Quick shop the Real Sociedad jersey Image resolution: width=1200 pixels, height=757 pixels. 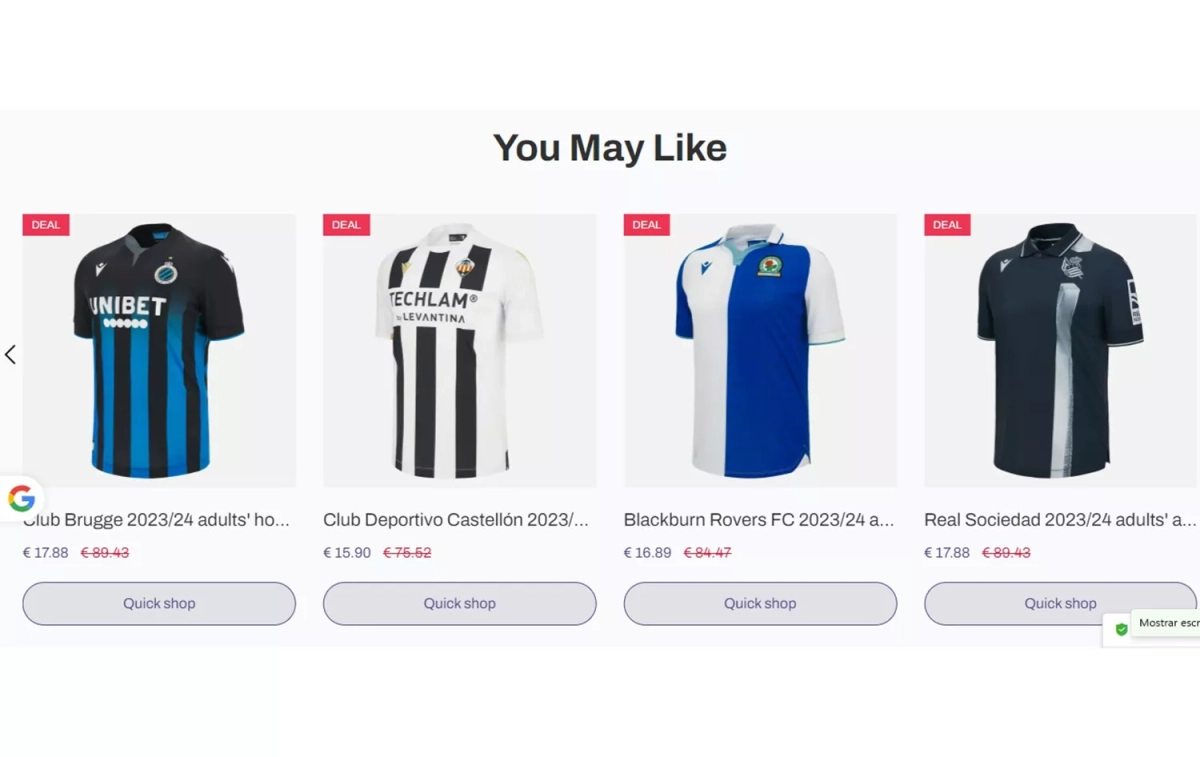1030,604
